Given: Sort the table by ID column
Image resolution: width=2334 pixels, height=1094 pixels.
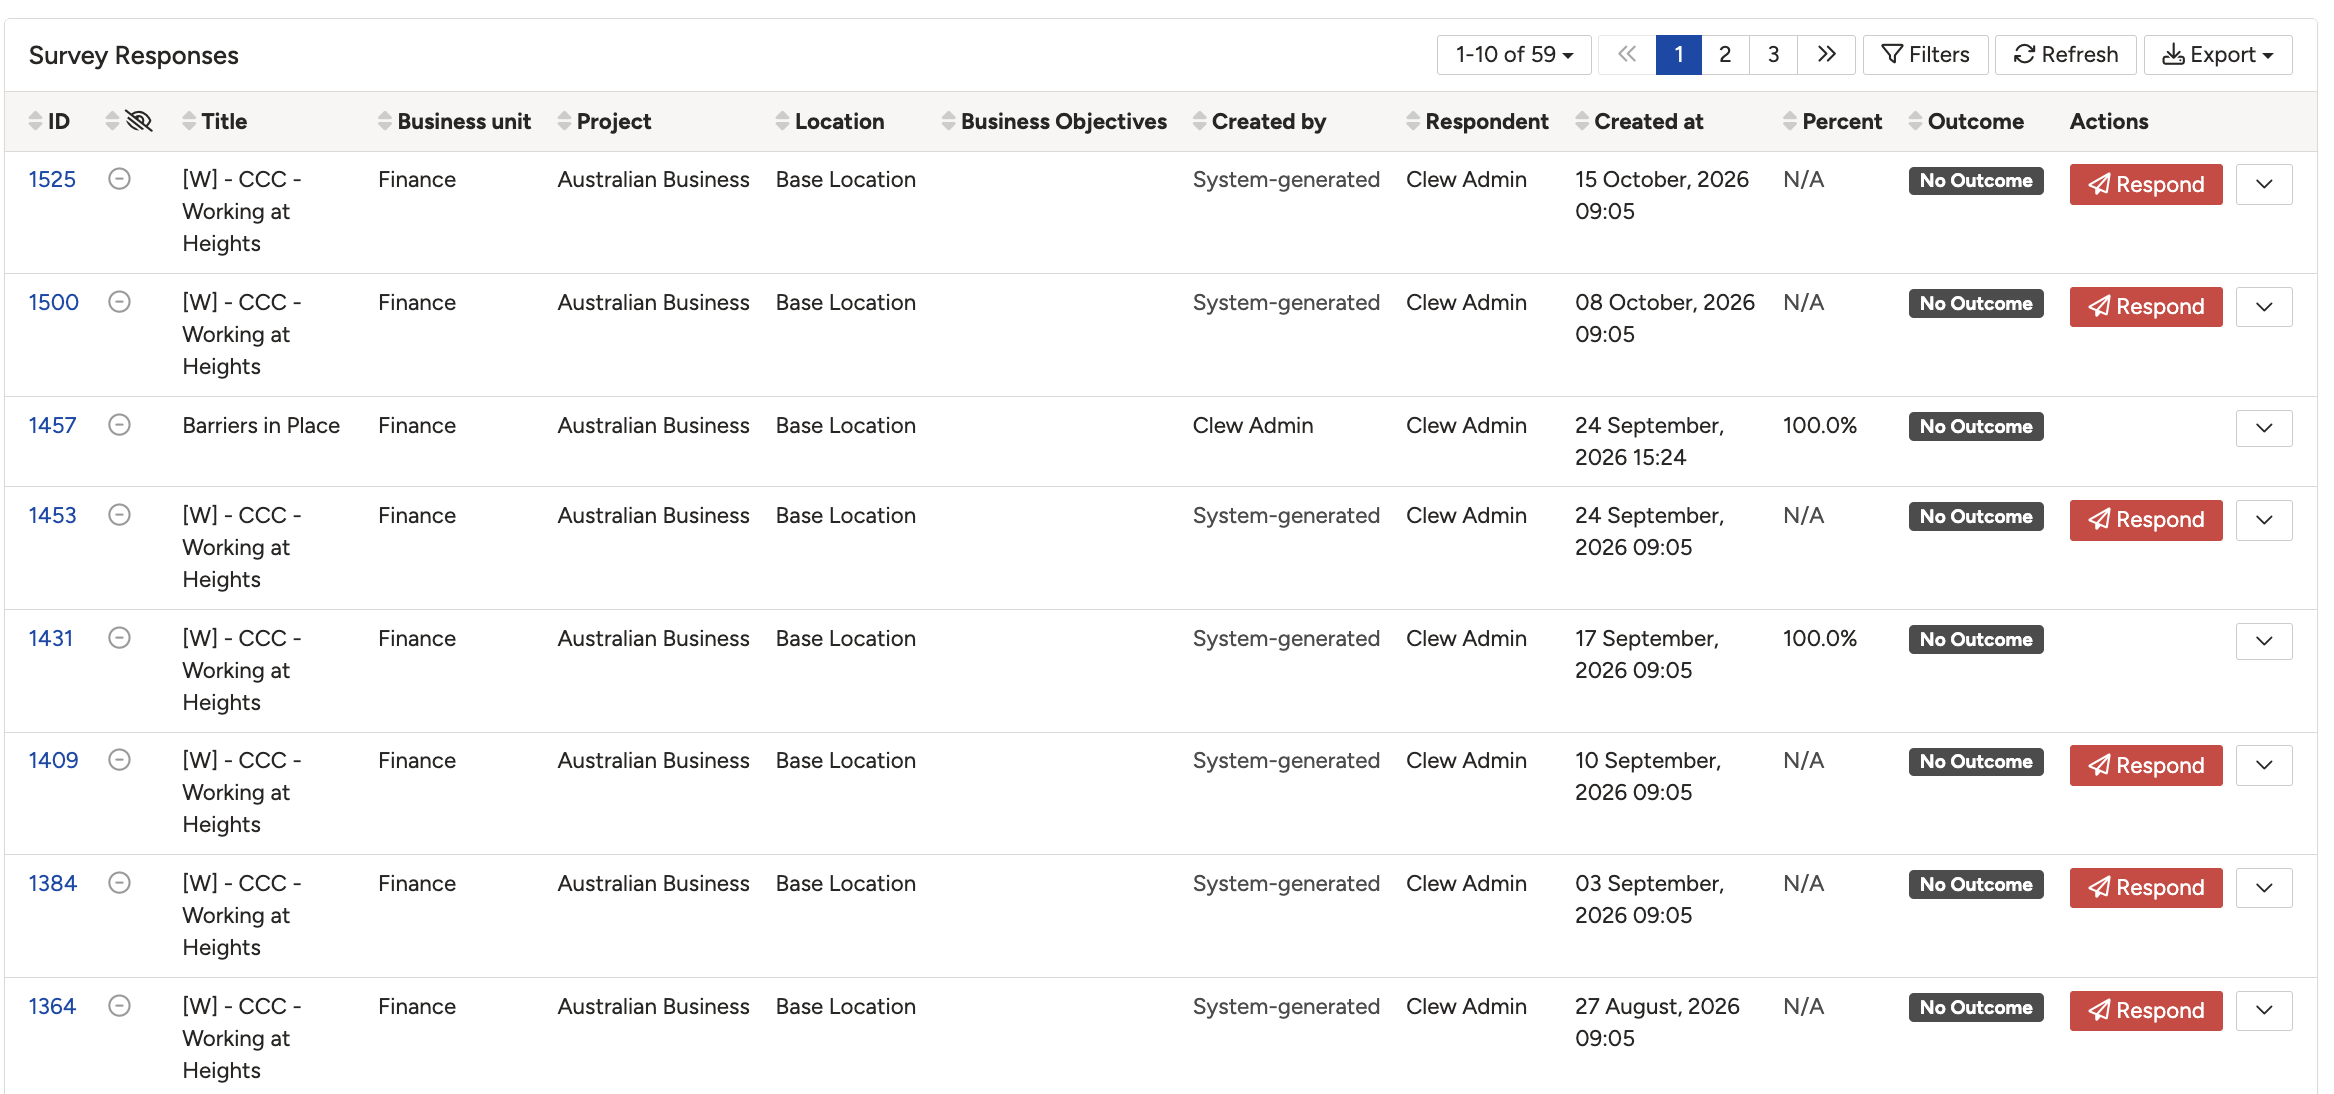Looking at the screenshot, I should pos(49,121).
